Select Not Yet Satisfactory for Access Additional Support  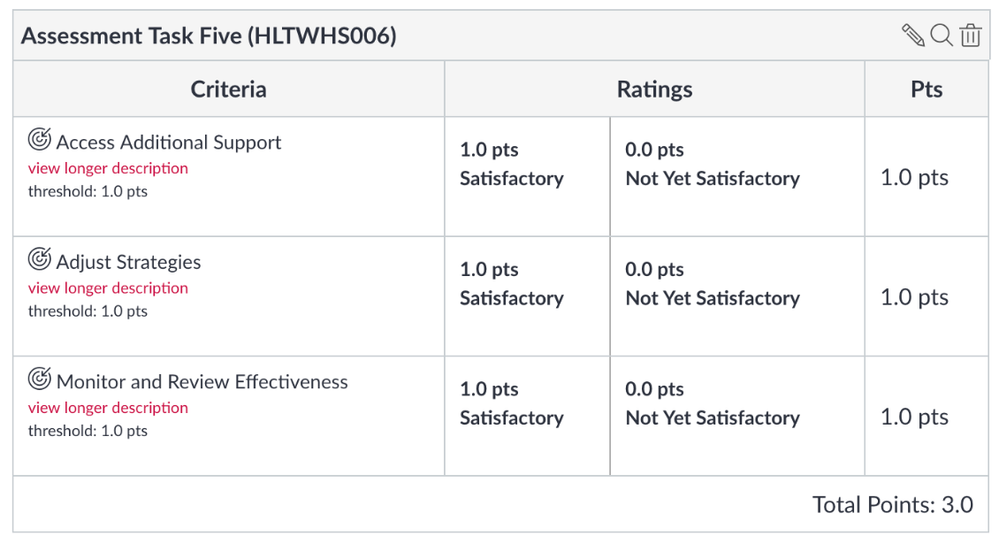(x=737, y=177)
